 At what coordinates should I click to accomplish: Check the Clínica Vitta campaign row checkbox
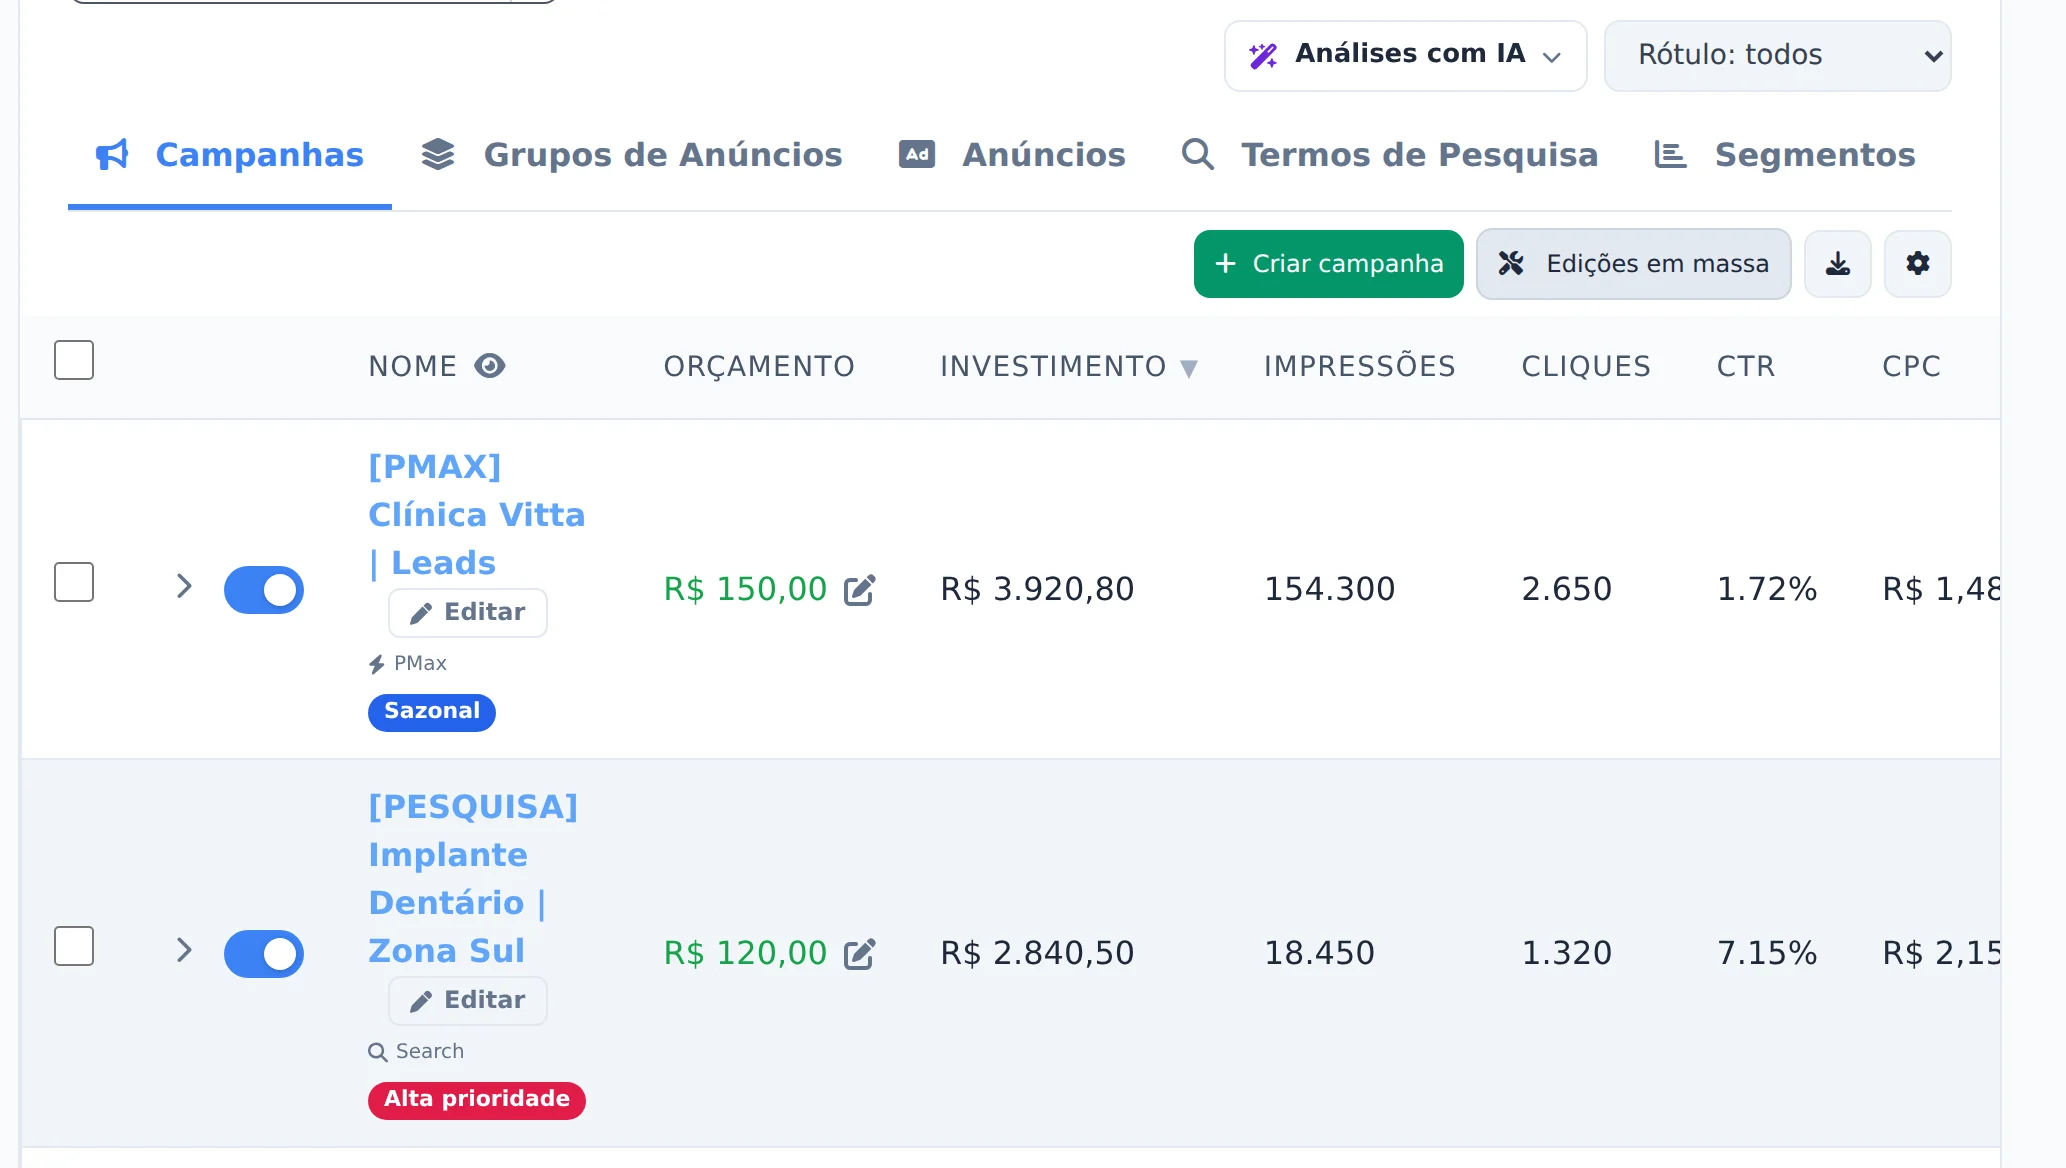click(x=74, y=582)
